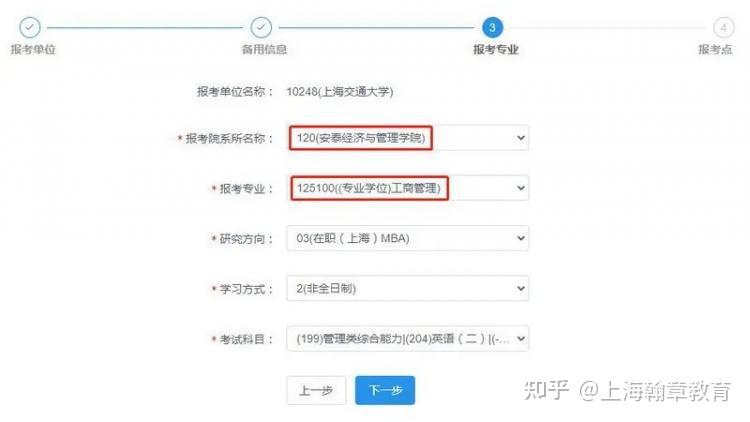Click the (199)管理类综合能力 exam subjects field
This screenshot has width=750, height=422.
coord(408,339)
